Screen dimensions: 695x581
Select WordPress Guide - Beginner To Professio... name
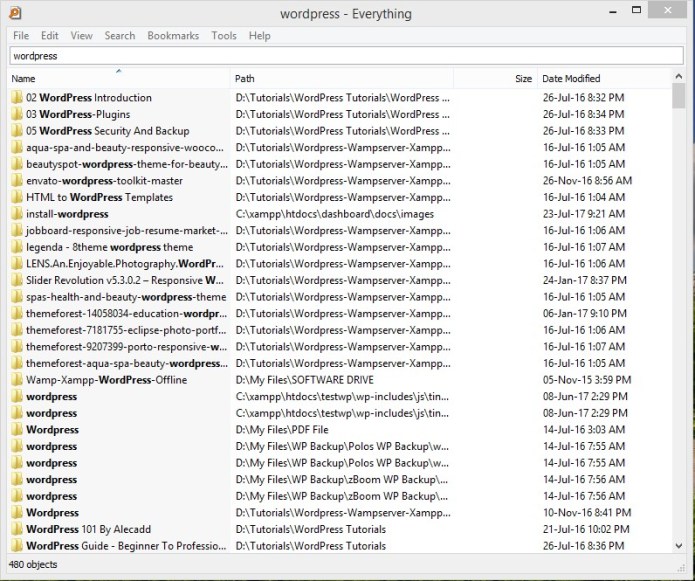point(126,546)
